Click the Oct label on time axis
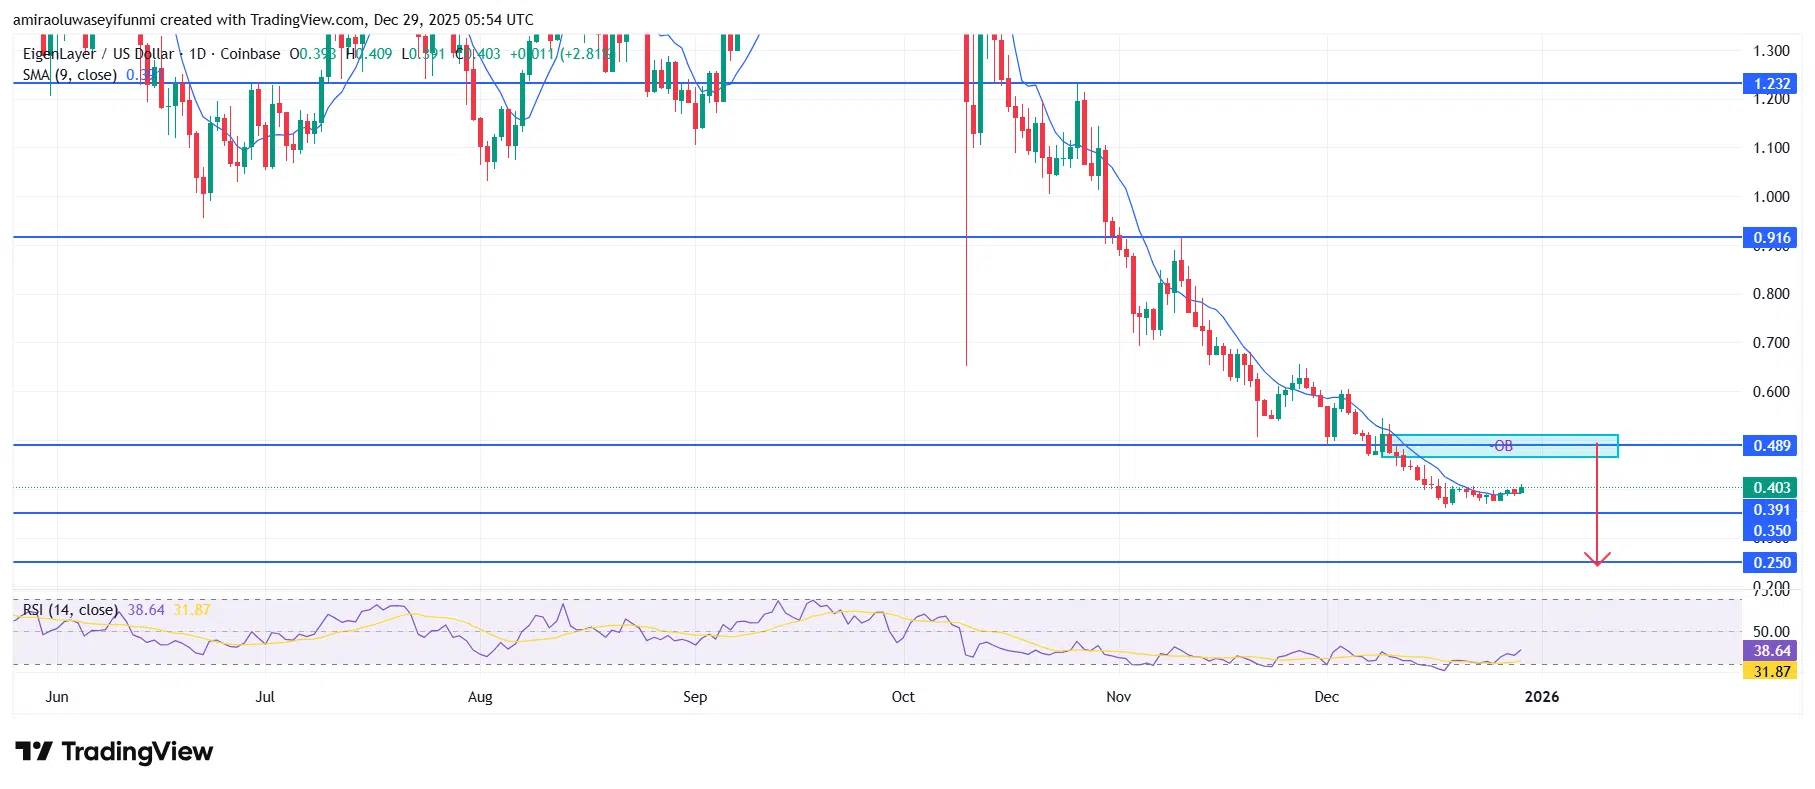This screenshot has height=789, width=1815. (x=902, y=697)
